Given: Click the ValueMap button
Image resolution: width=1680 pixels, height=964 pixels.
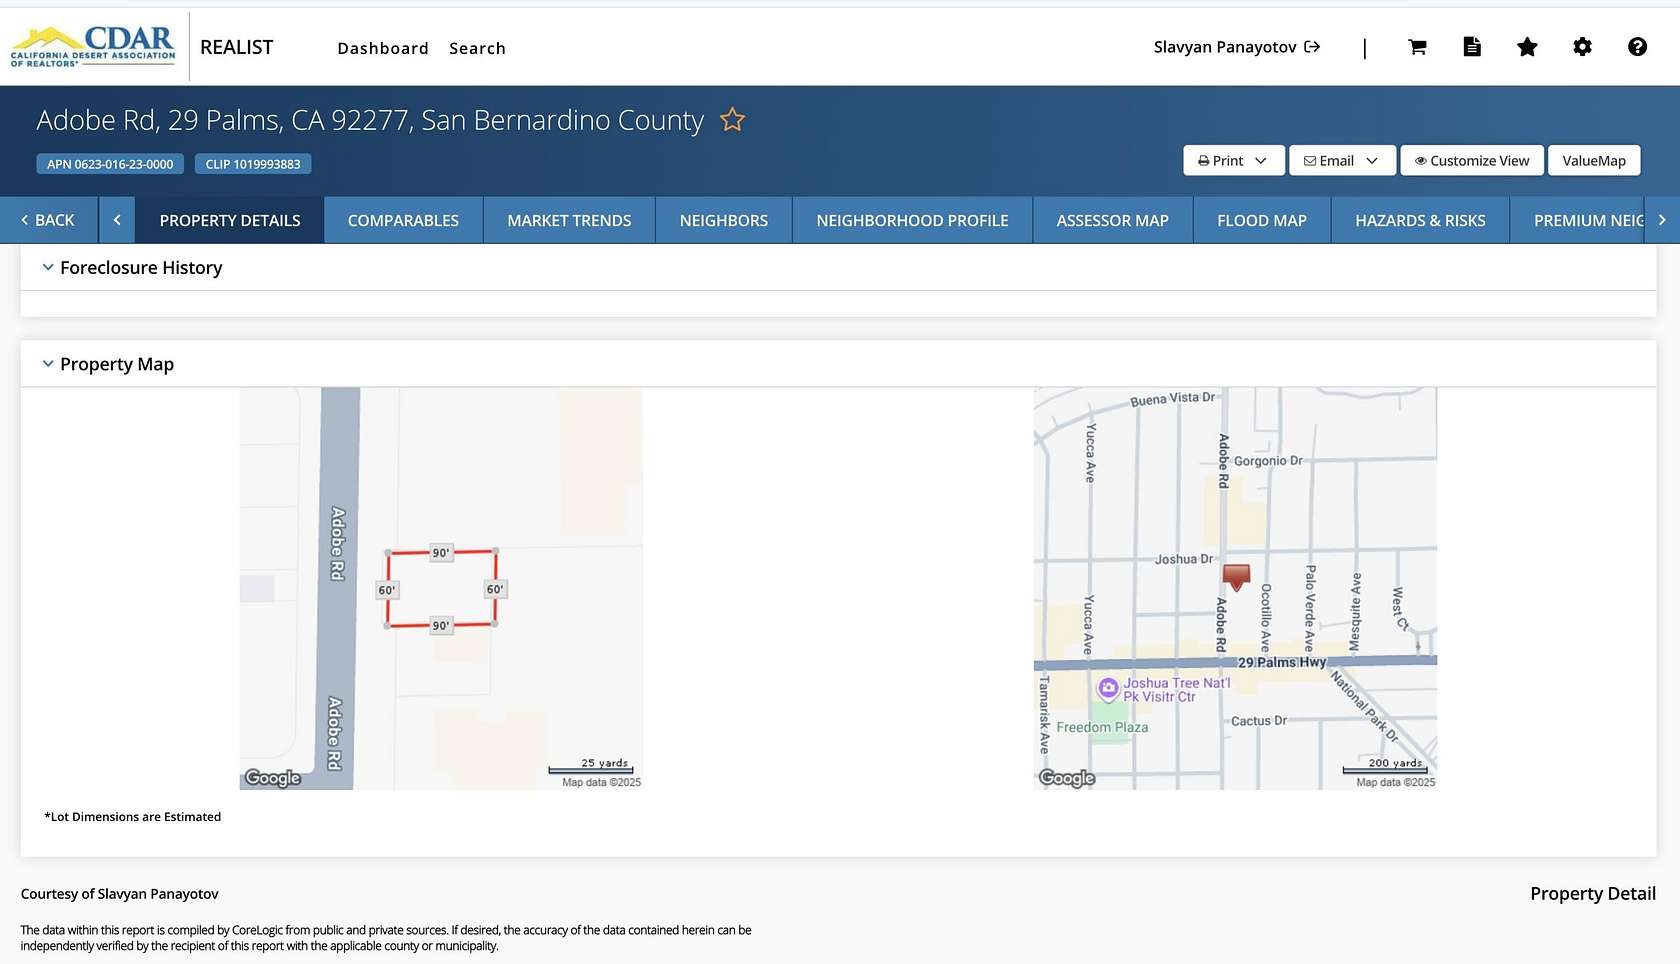Looking at the screenshot, I should point(1593,160).
